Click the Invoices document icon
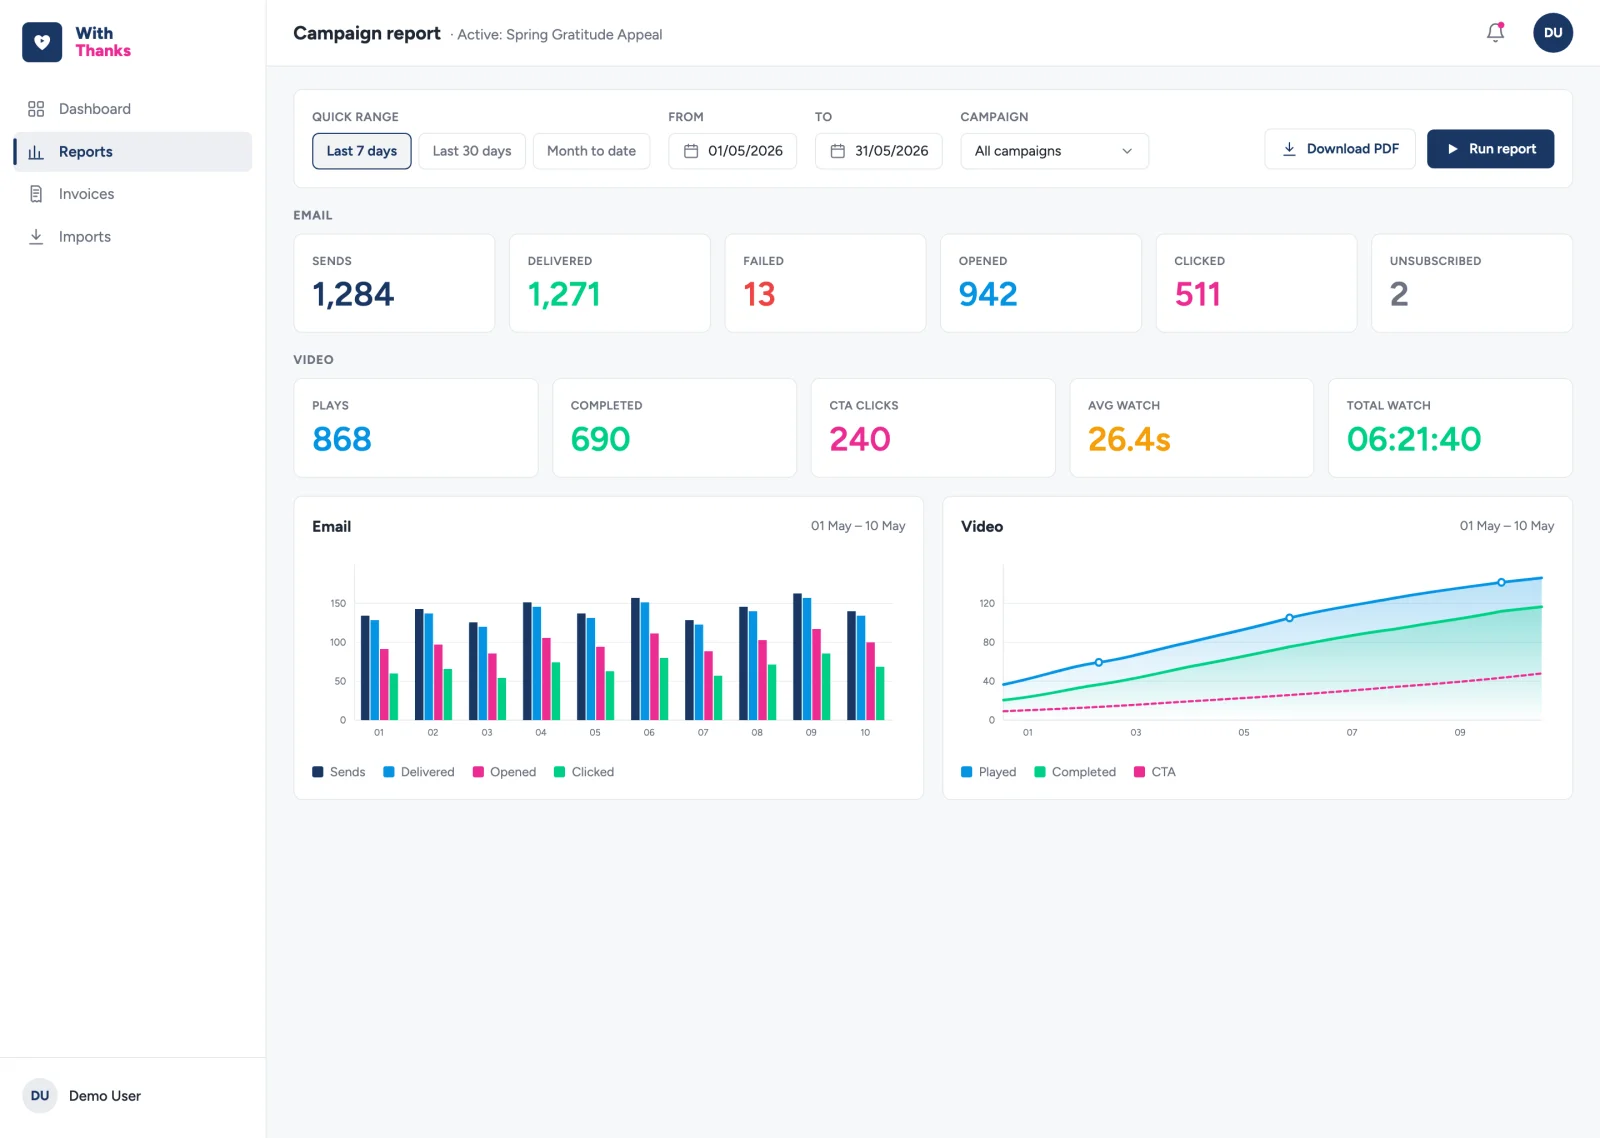The height and width of the screenshot is (1138, 1600). click(36, 194)
